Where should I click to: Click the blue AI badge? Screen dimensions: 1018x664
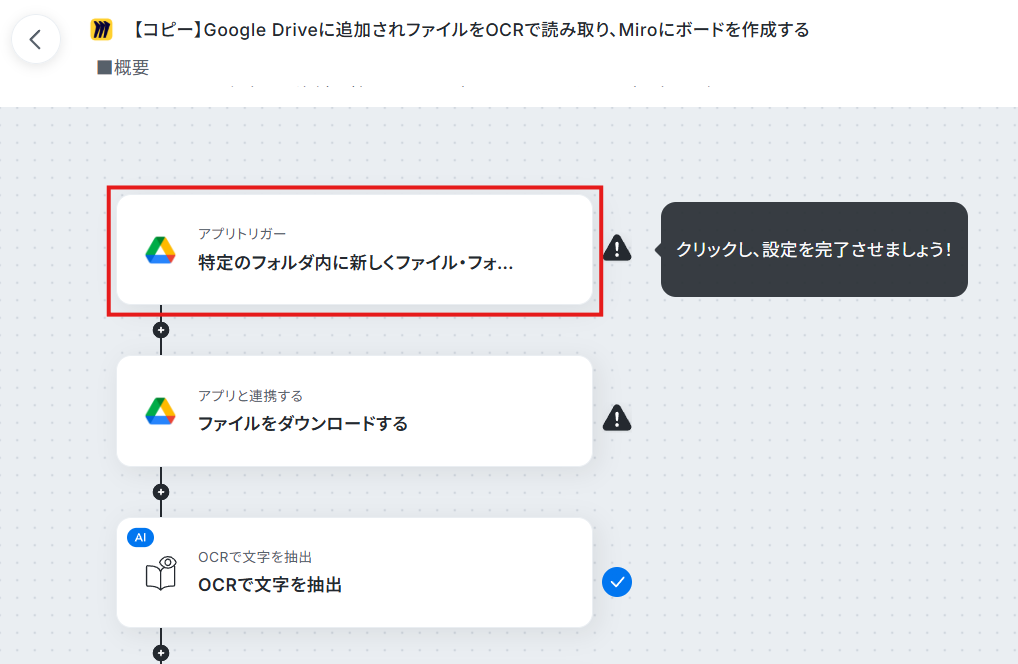tap(140, 537)
